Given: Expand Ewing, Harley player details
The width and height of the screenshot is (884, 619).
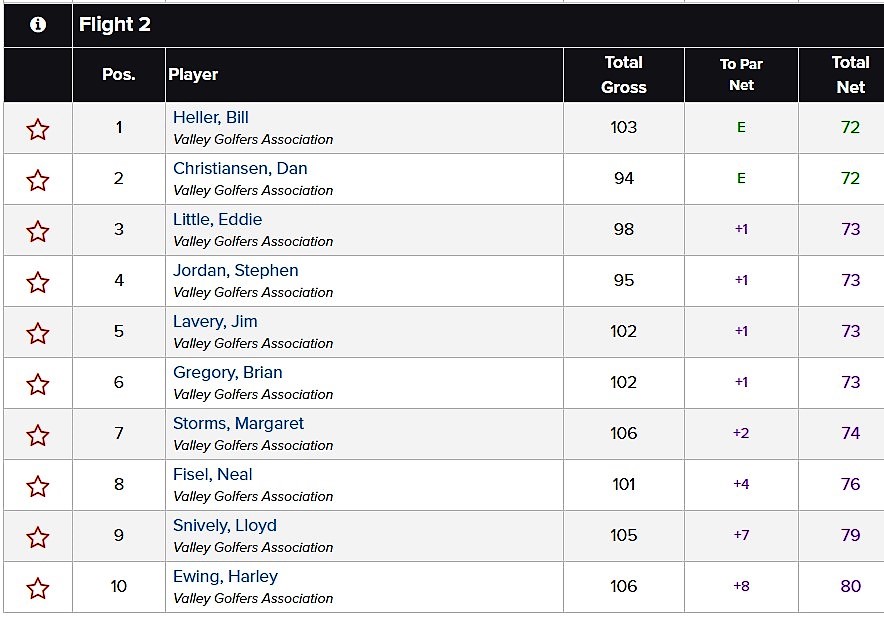Looking at the screenshot, I should tap(226, 576).
